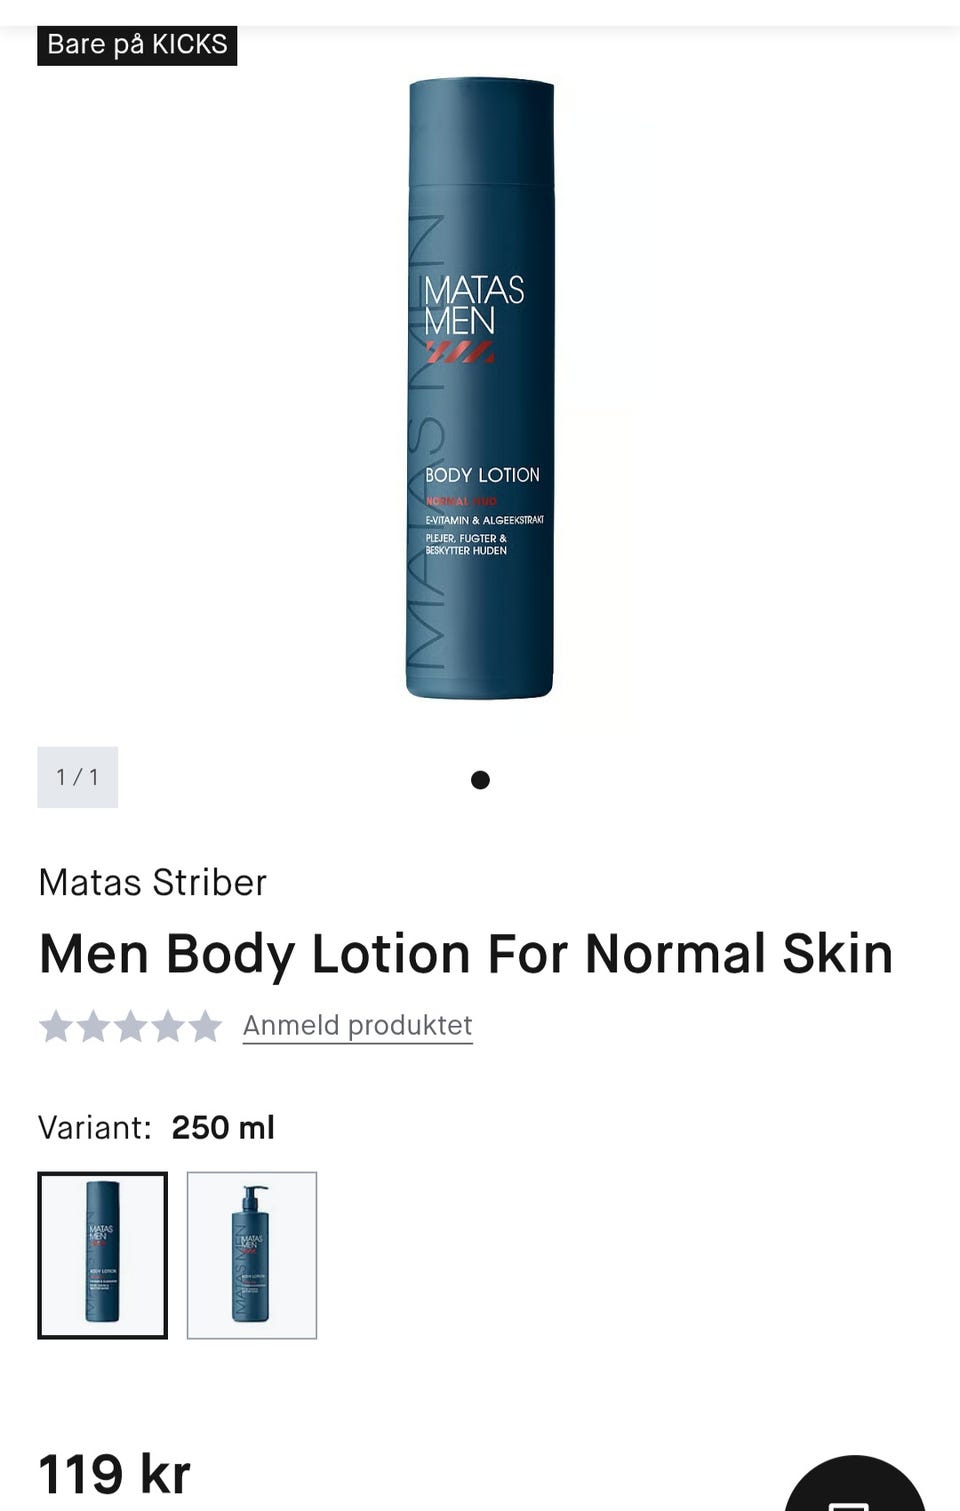Open the Matas Striber brand page
960x1511 pixels.
coord(152,883)
